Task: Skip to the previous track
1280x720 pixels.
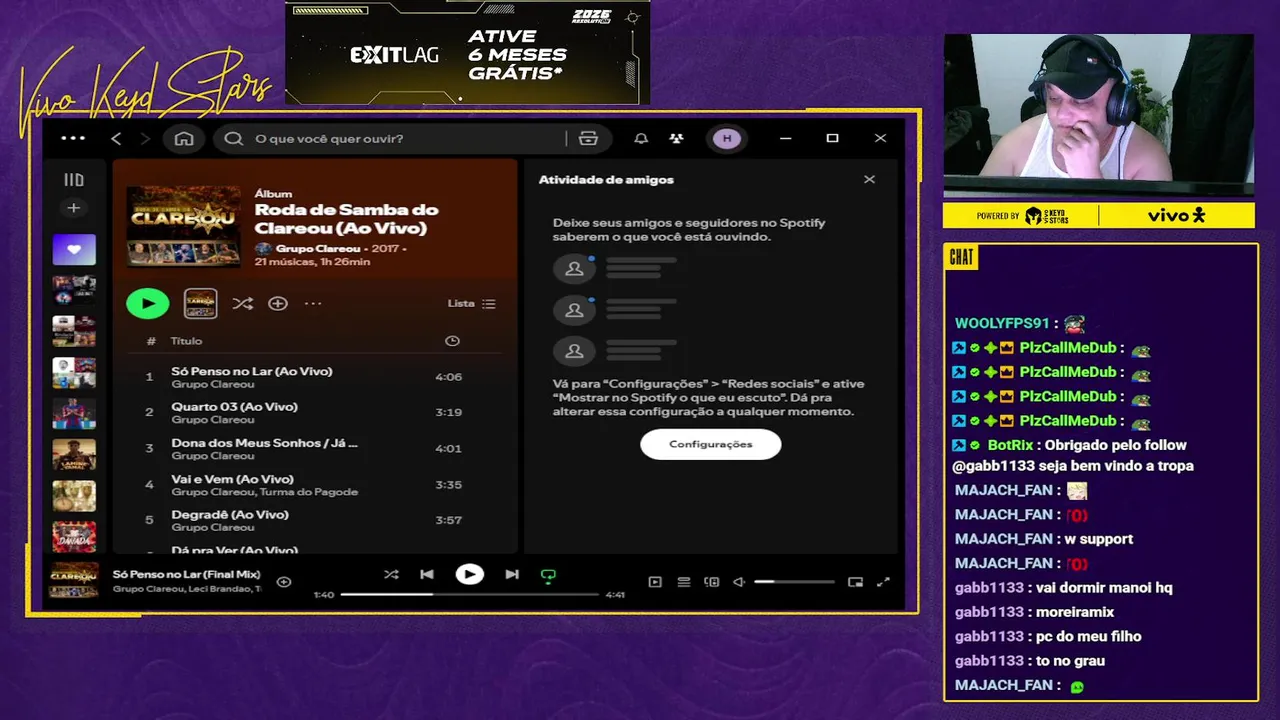Action: coord(427,575)
